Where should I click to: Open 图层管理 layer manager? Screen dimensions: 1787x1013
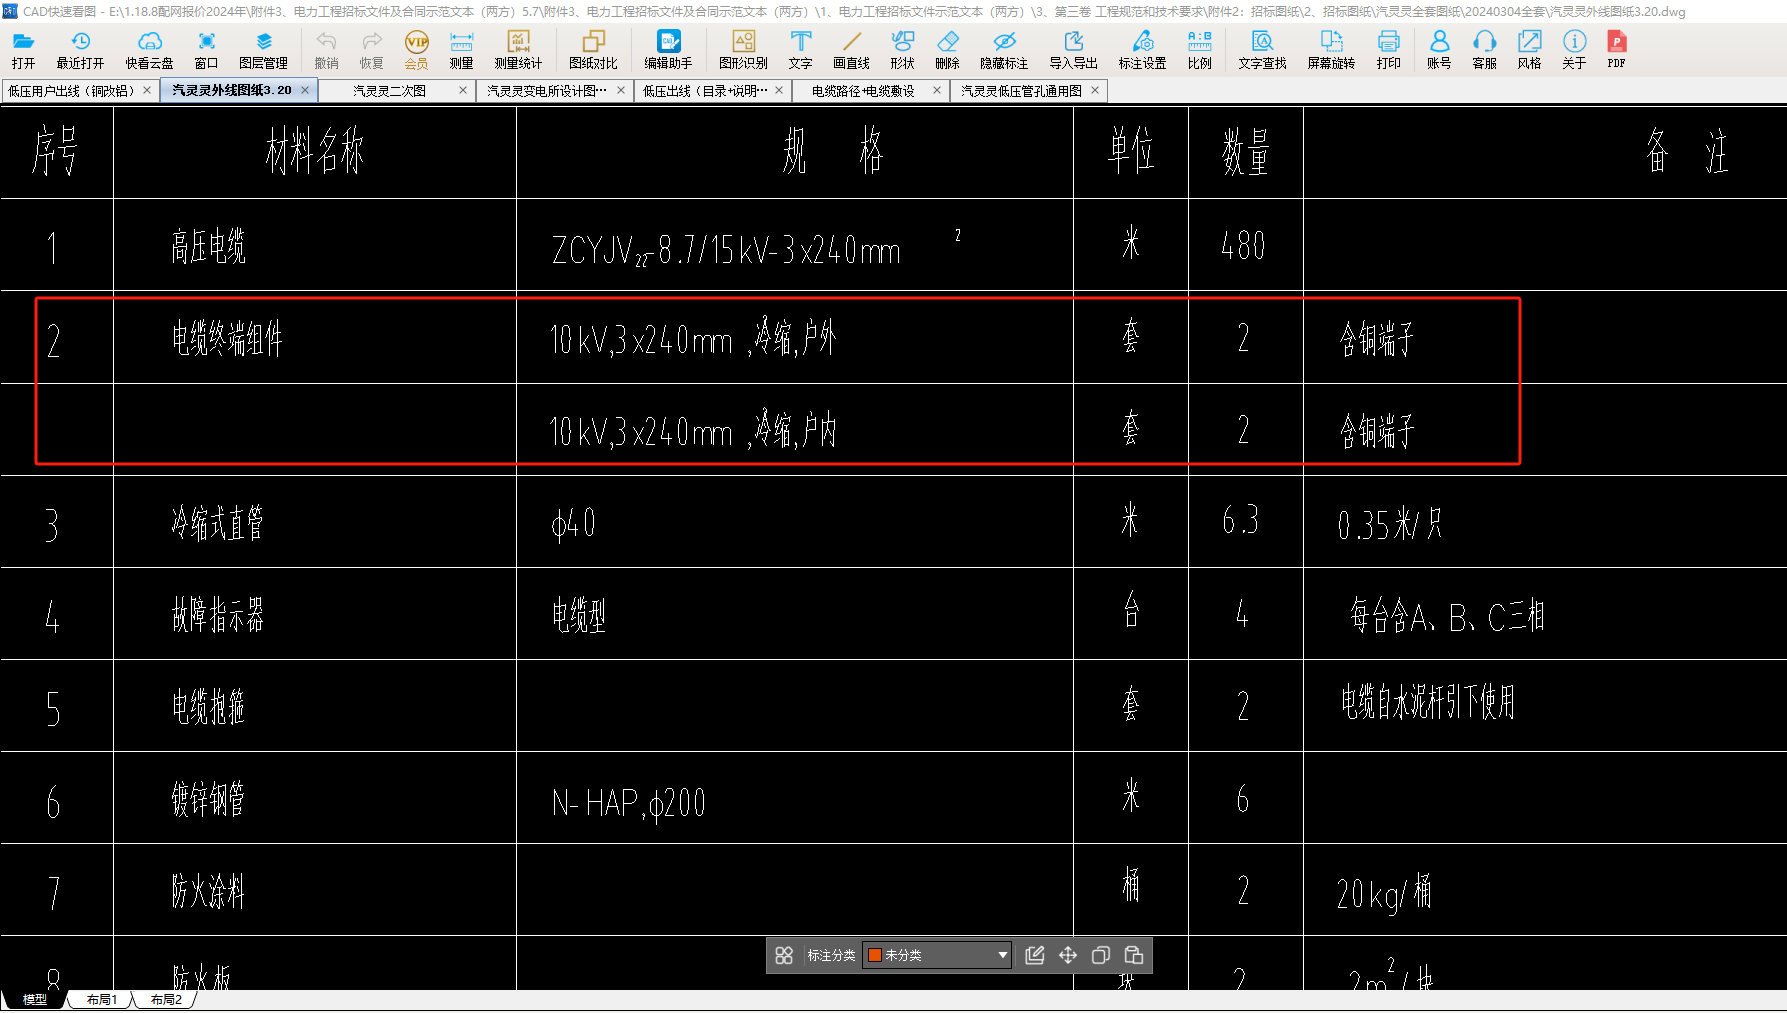[263, 49]
